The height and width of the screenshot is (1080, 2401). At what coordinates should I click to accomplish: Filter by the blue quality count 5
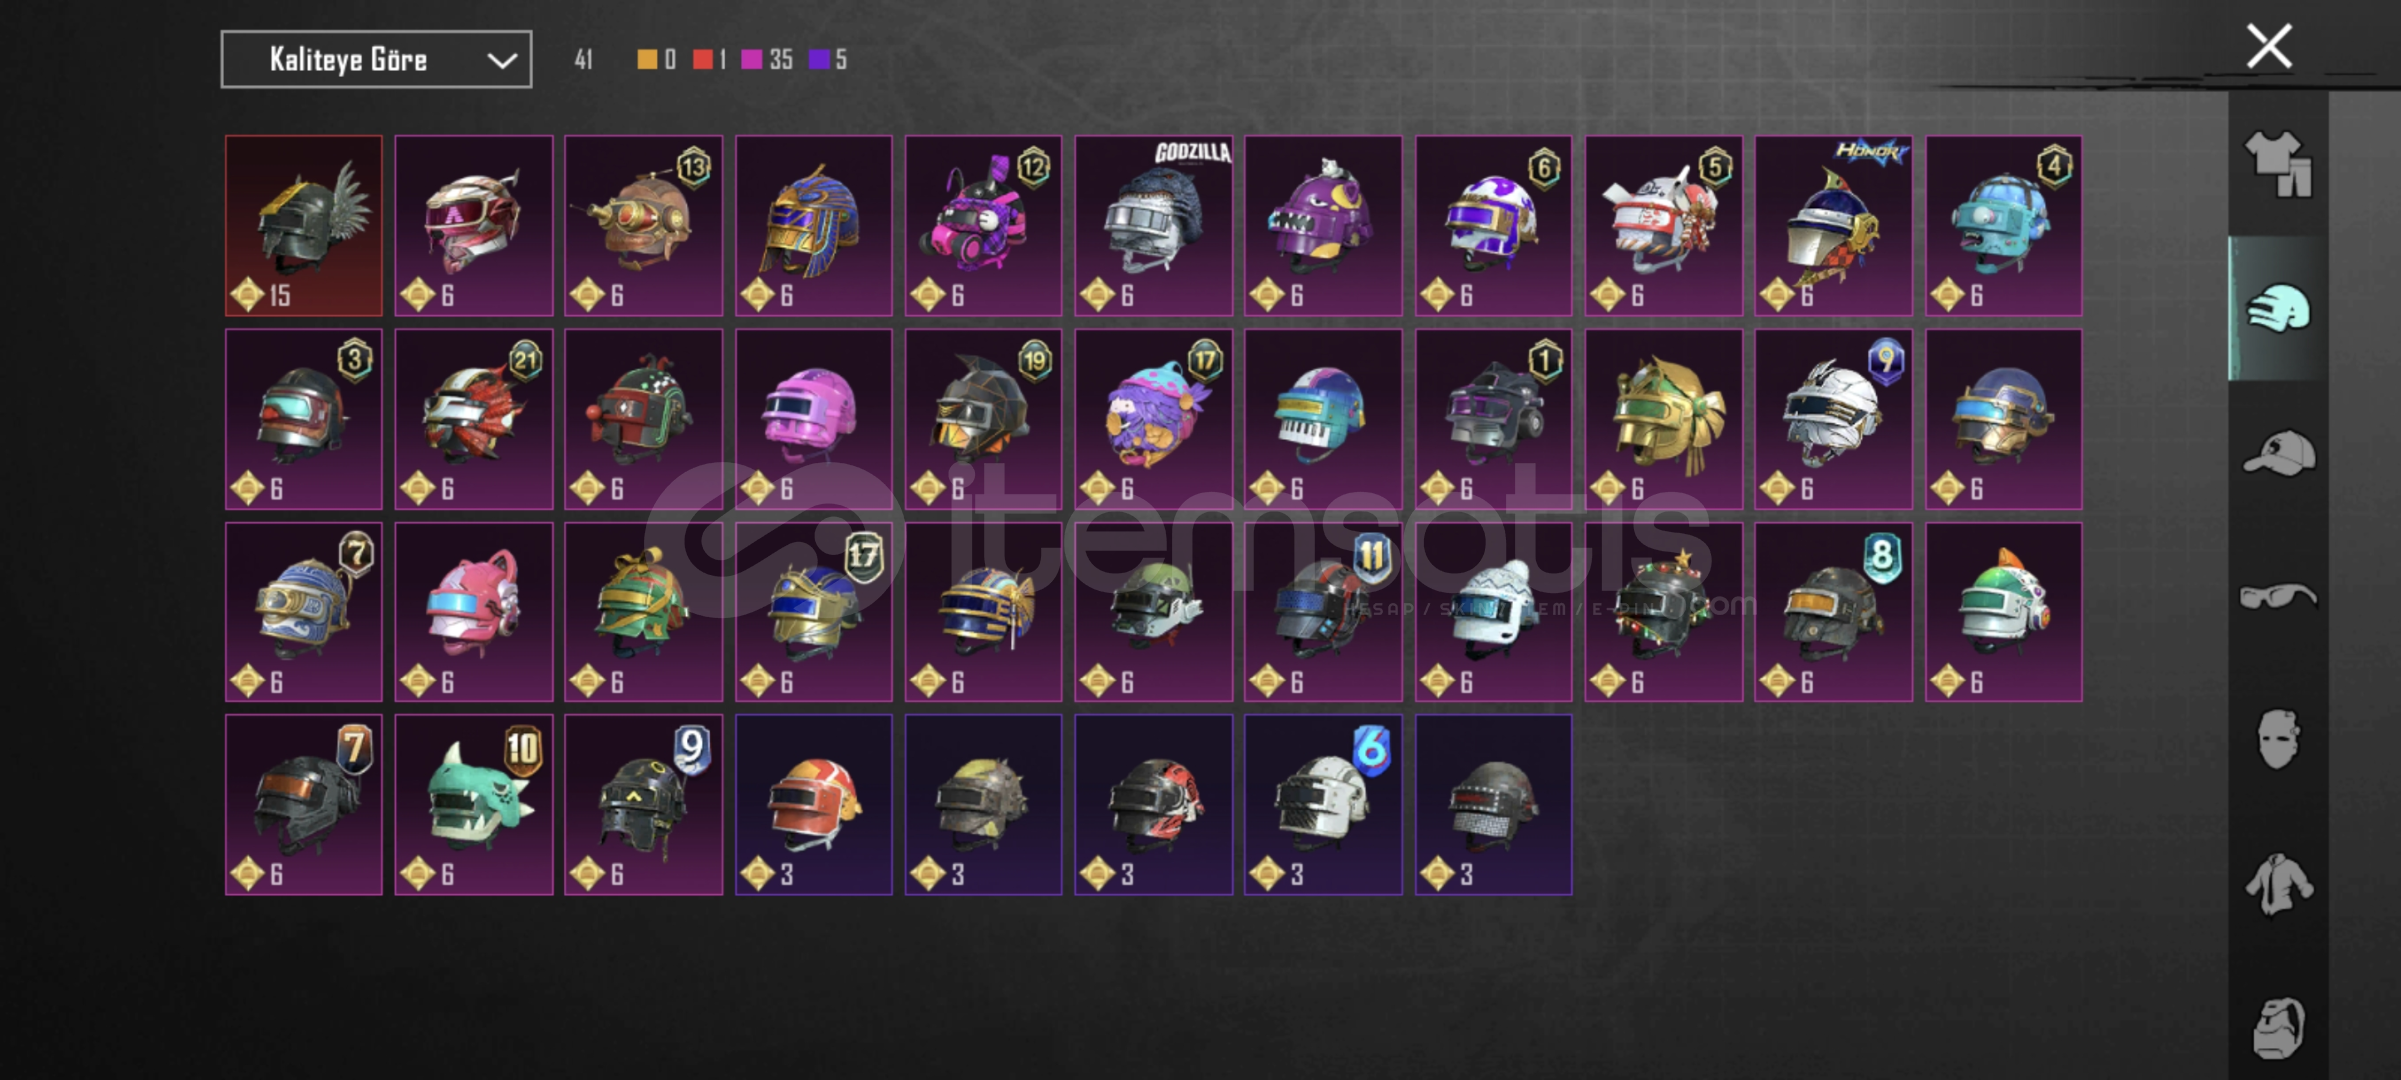click(x=828, y=60)
